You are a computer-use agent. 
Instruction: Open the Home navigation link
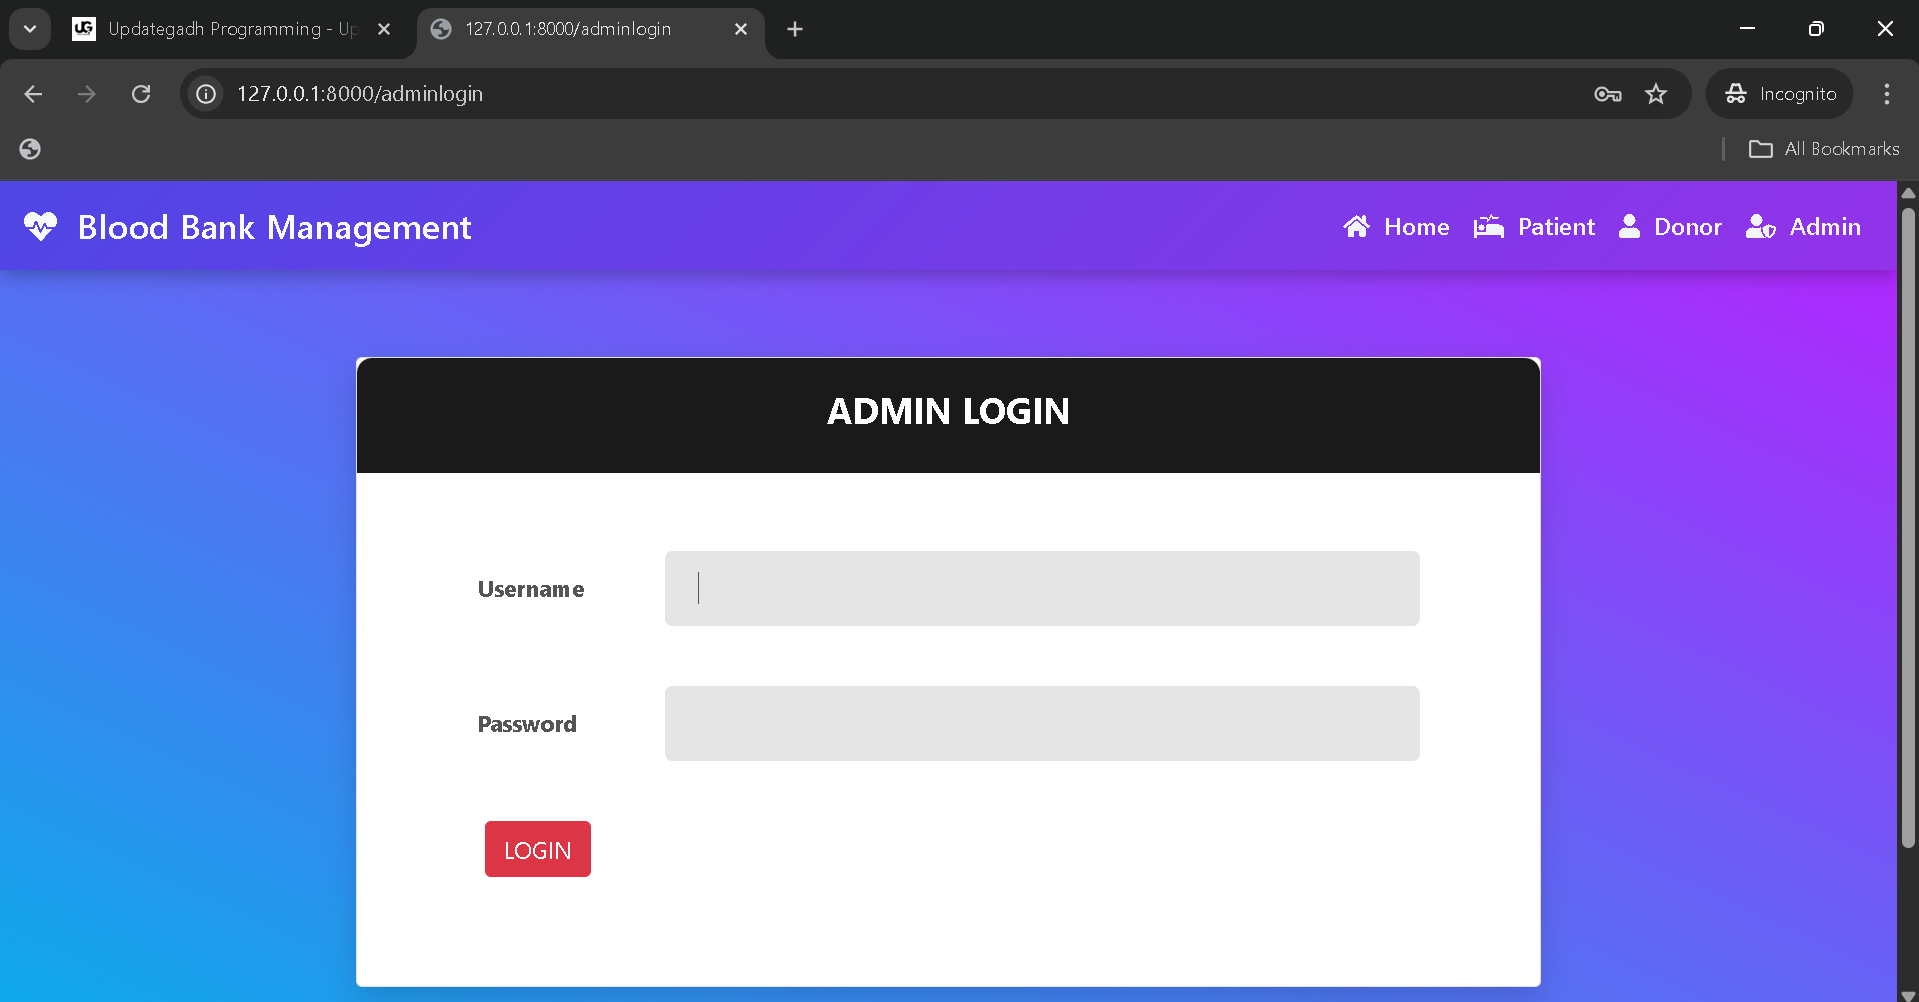click(1396, 227)
